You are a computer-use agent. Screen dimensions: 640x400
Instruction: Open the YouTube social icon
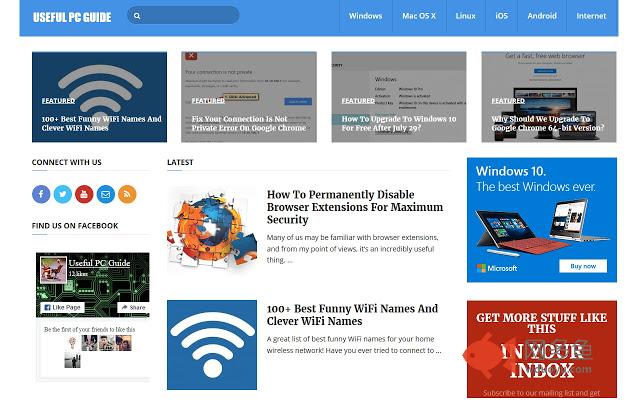pos(84,194)
